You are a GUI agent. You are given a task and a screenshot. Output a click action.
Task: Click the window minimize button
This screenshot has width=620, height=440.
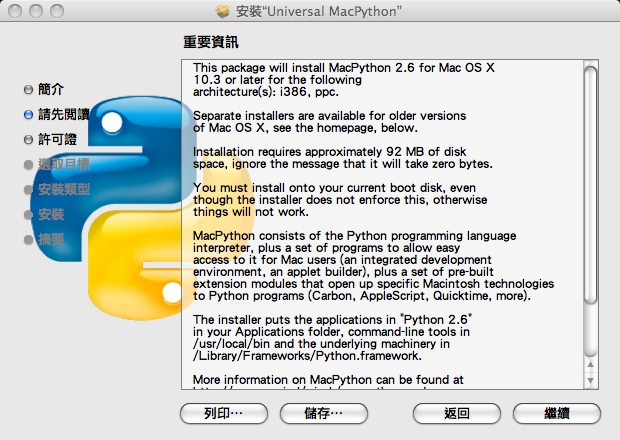click(36, 11)
